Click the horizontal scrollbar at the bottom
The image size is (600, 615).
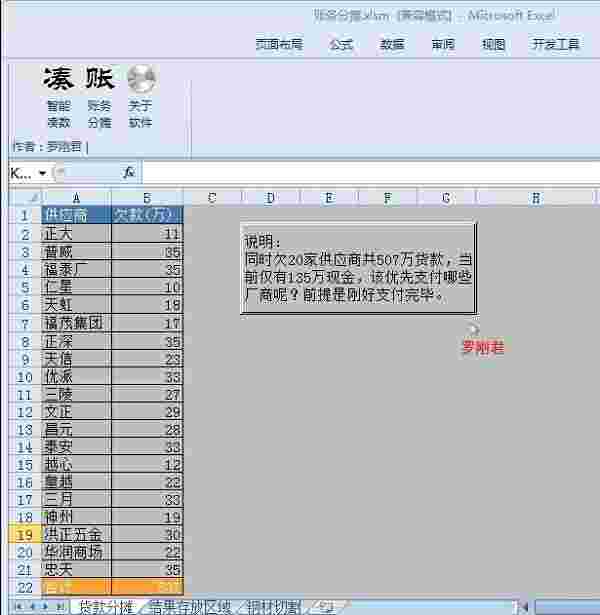(567, 607)
